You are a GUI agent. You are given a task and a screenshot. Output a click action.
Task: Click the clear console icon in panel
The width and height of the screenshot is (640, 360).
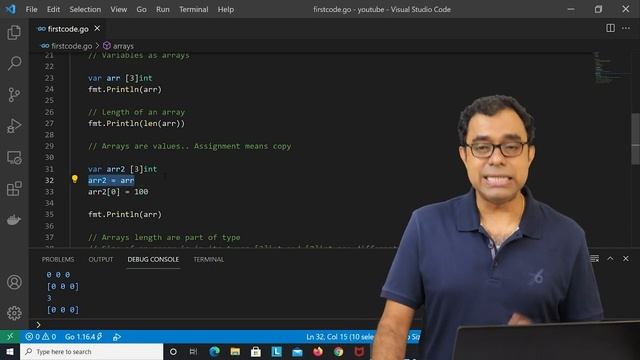[x=595, y=259]
